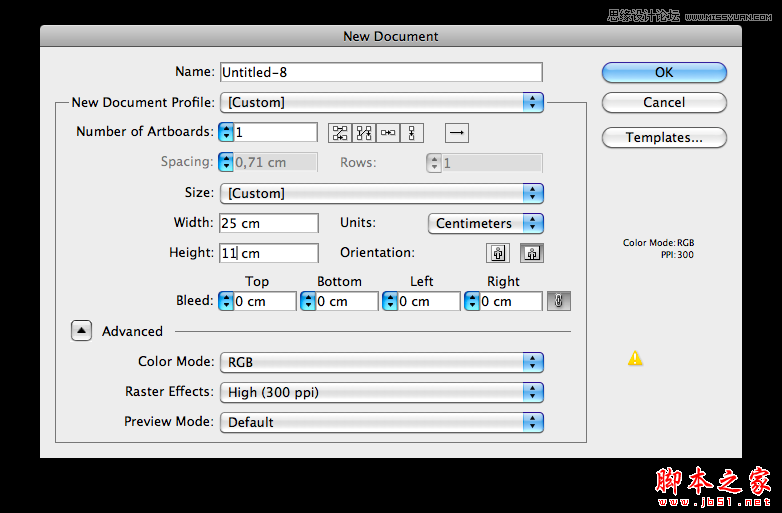Choose Arrange by Column artboard layout

tap(412, 132)
